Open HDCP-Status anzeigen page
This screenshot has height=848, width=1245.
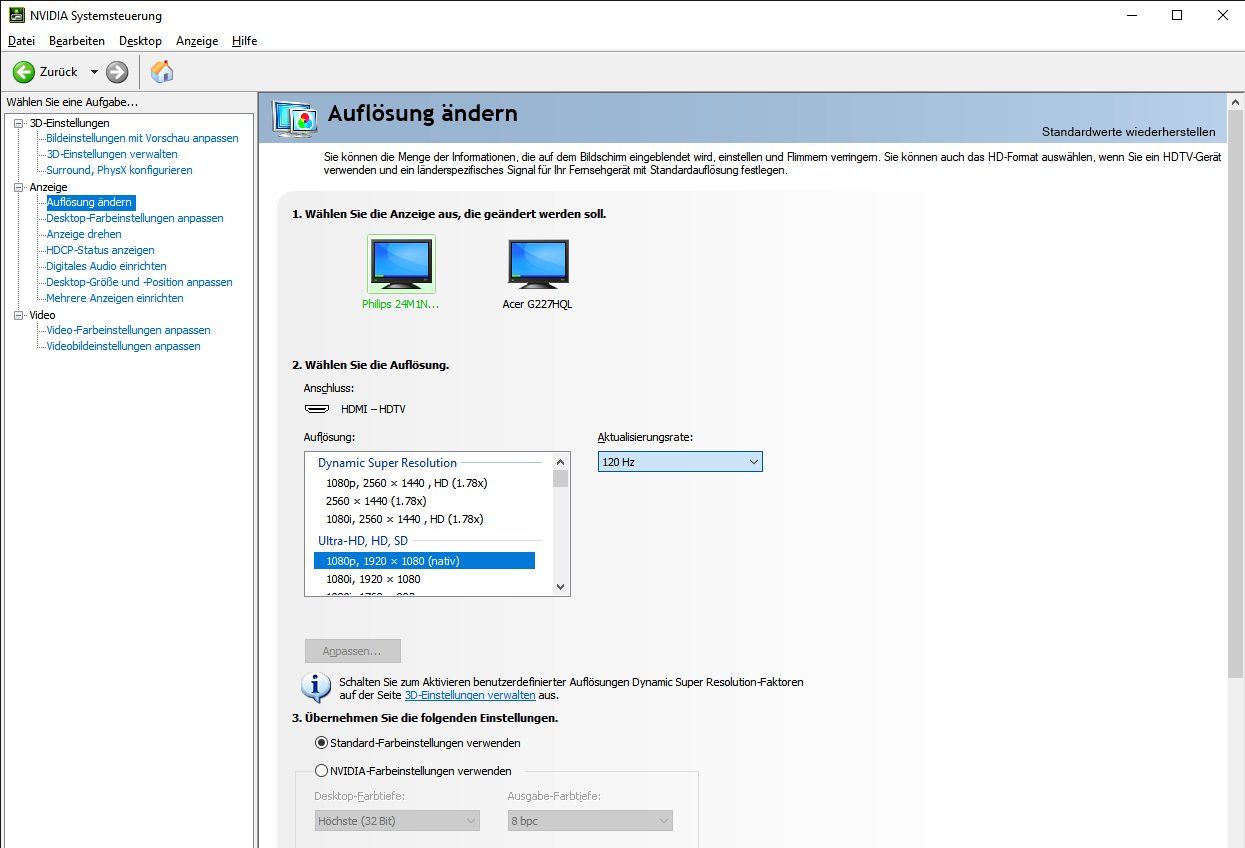[100, 250]
